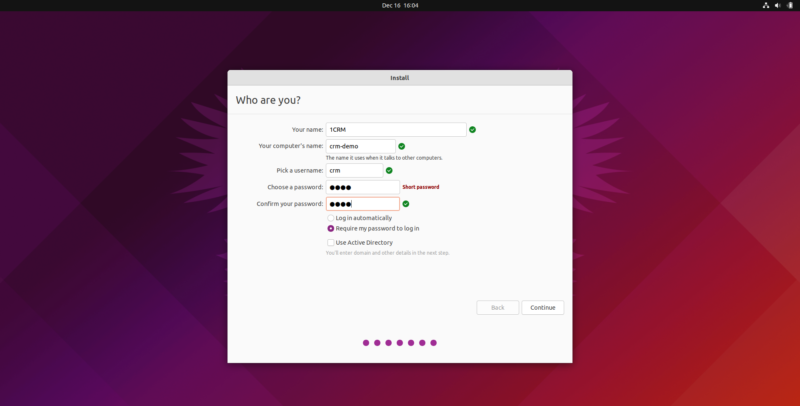
Task: Open the power icon in top bar
Action: coord(790,6)
